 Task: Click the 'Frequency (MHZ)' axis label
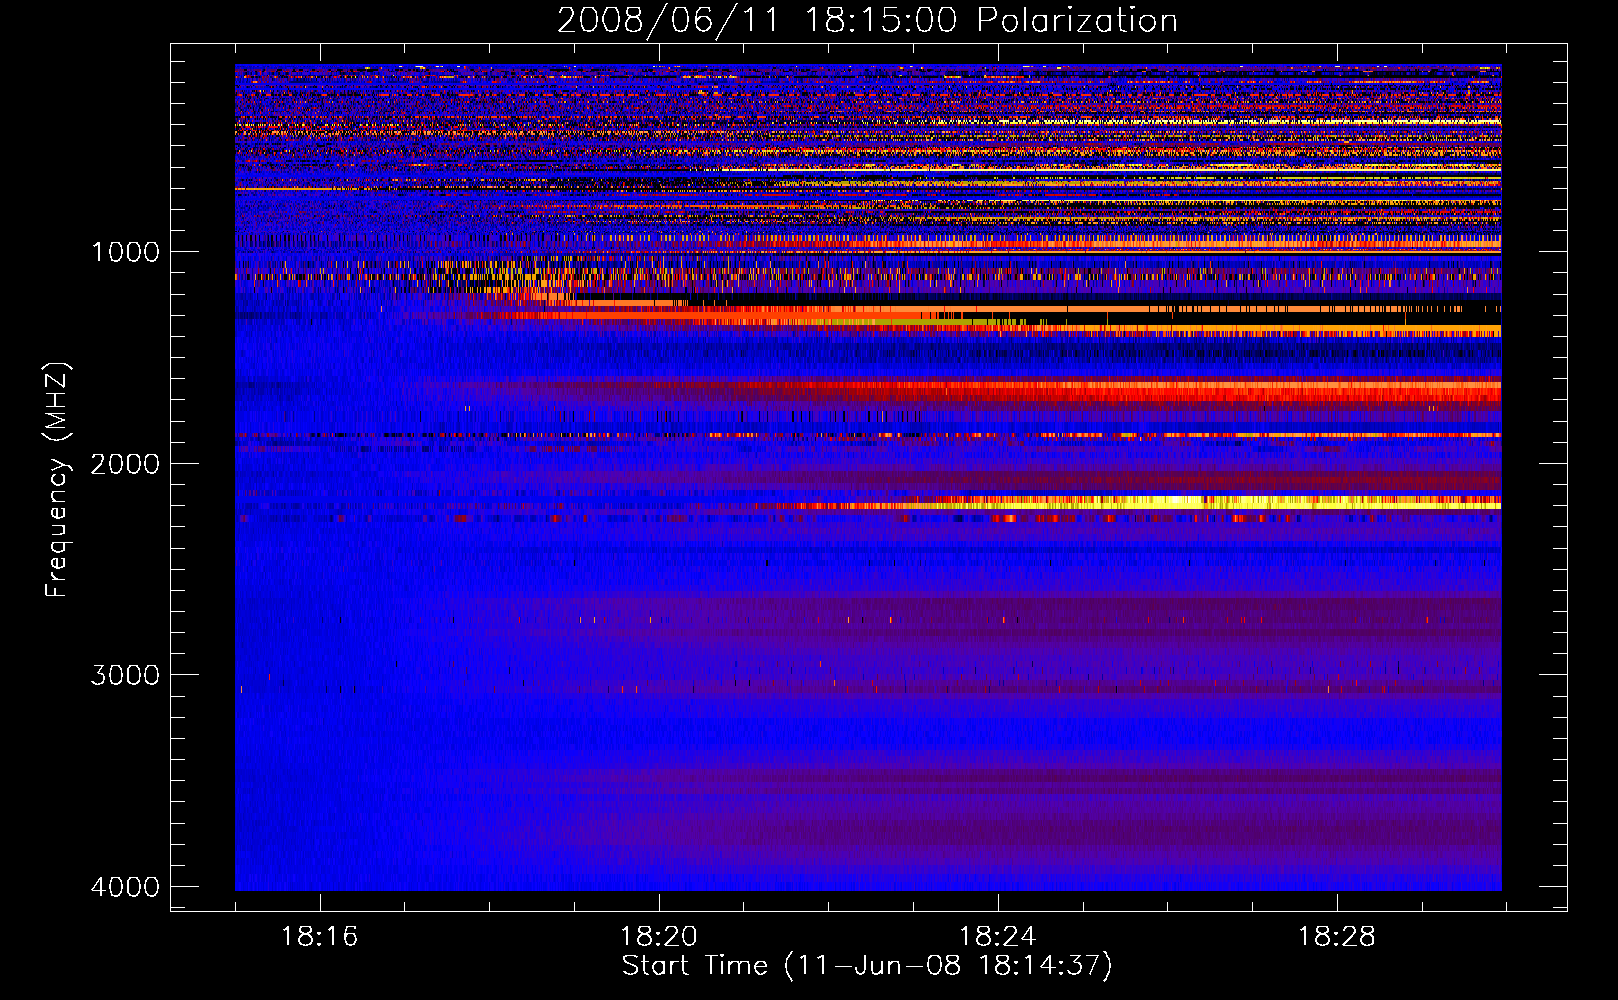click(57, 480)
